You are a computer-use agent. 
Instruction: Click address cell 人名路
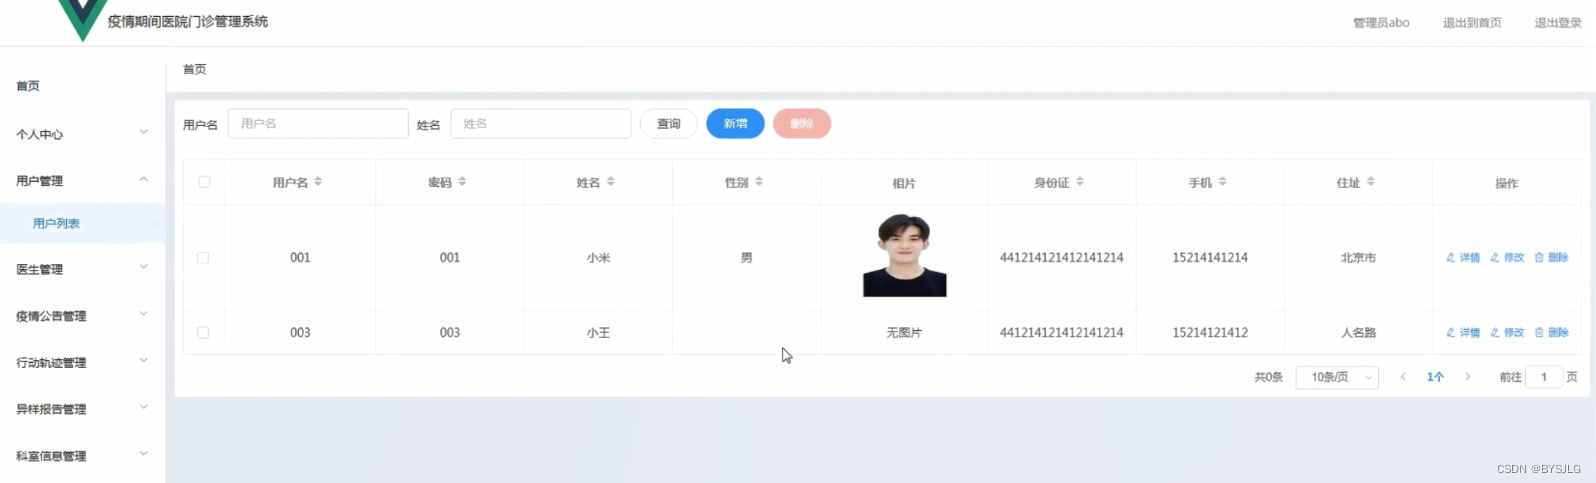point(1358,333)
